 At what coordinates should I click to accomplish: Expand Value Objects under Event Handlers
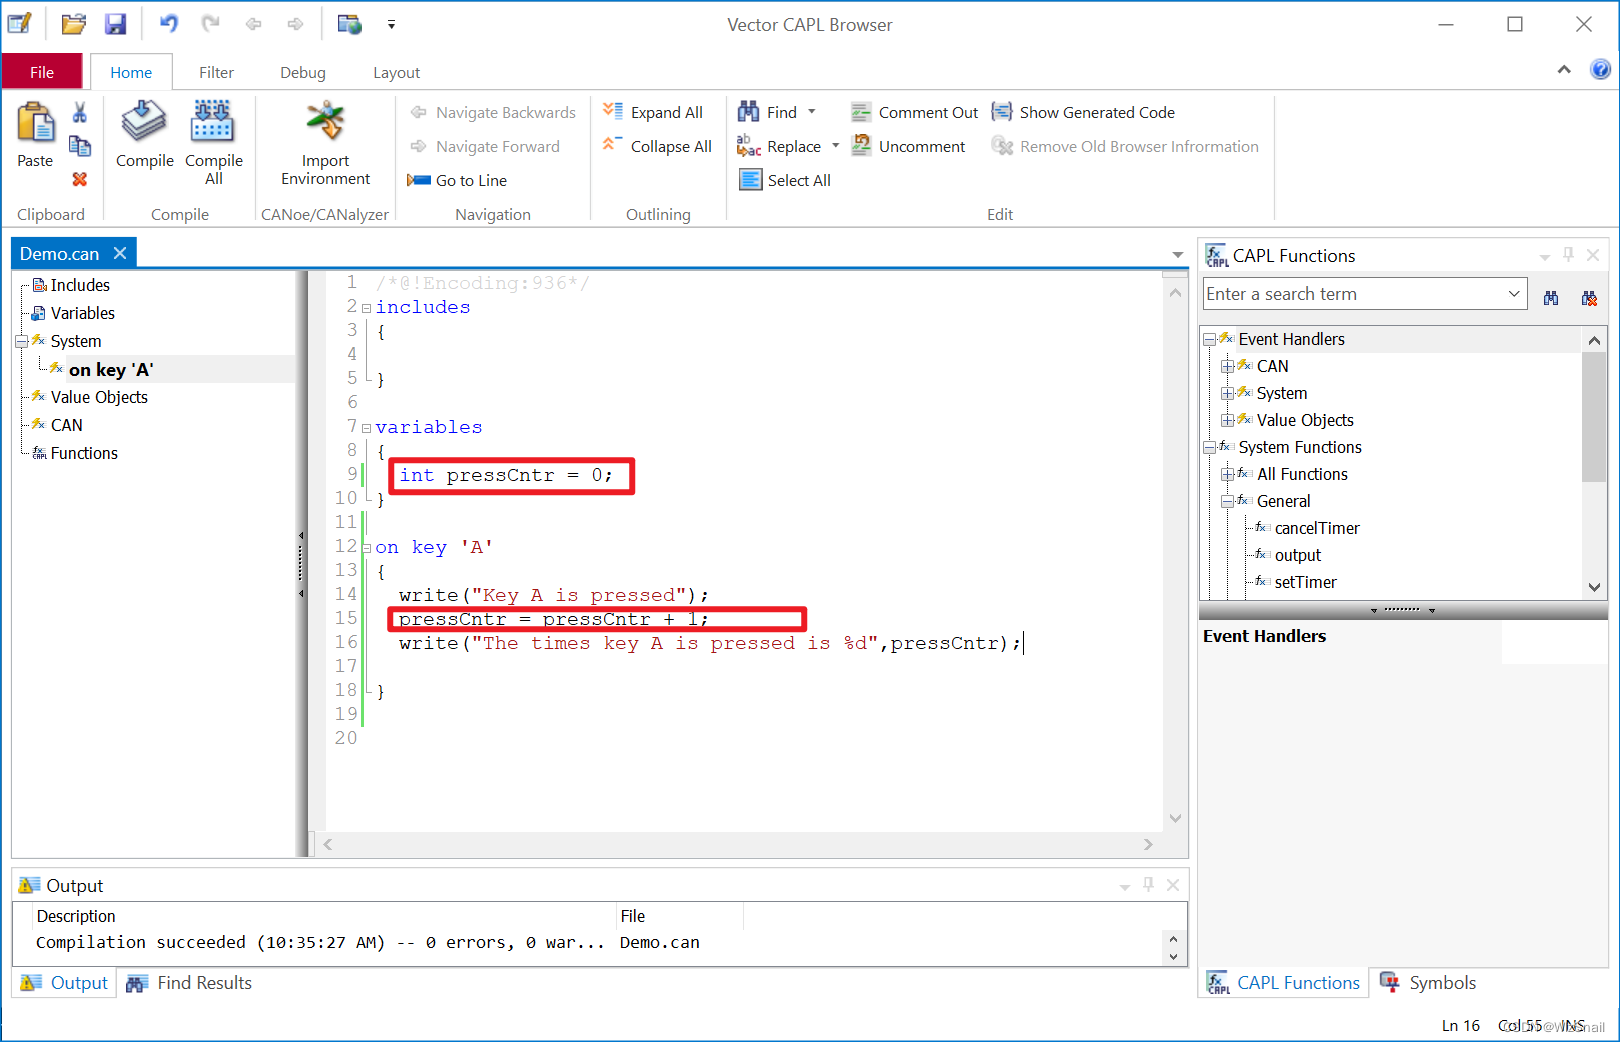point(1227,420)
